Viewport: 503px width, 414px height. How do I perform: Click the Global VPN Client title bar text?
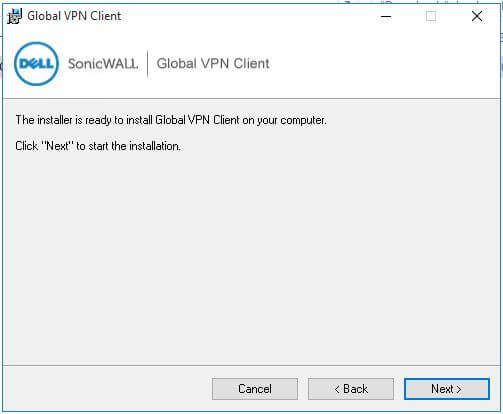click(x=74, y=16)
